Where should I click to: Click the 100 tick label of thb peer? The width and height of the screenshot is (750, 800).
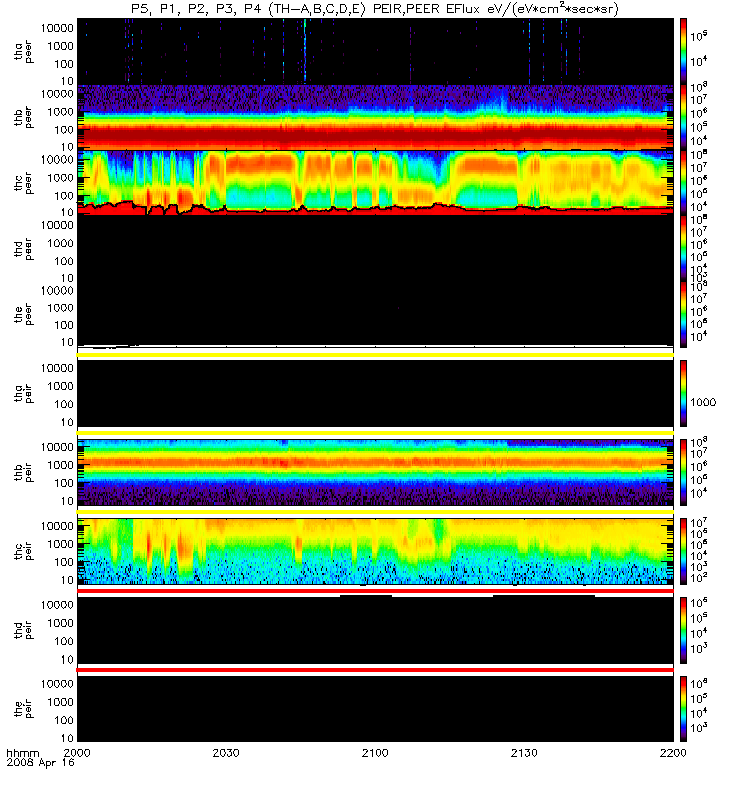pyautogui.click(x=64, y=130)
